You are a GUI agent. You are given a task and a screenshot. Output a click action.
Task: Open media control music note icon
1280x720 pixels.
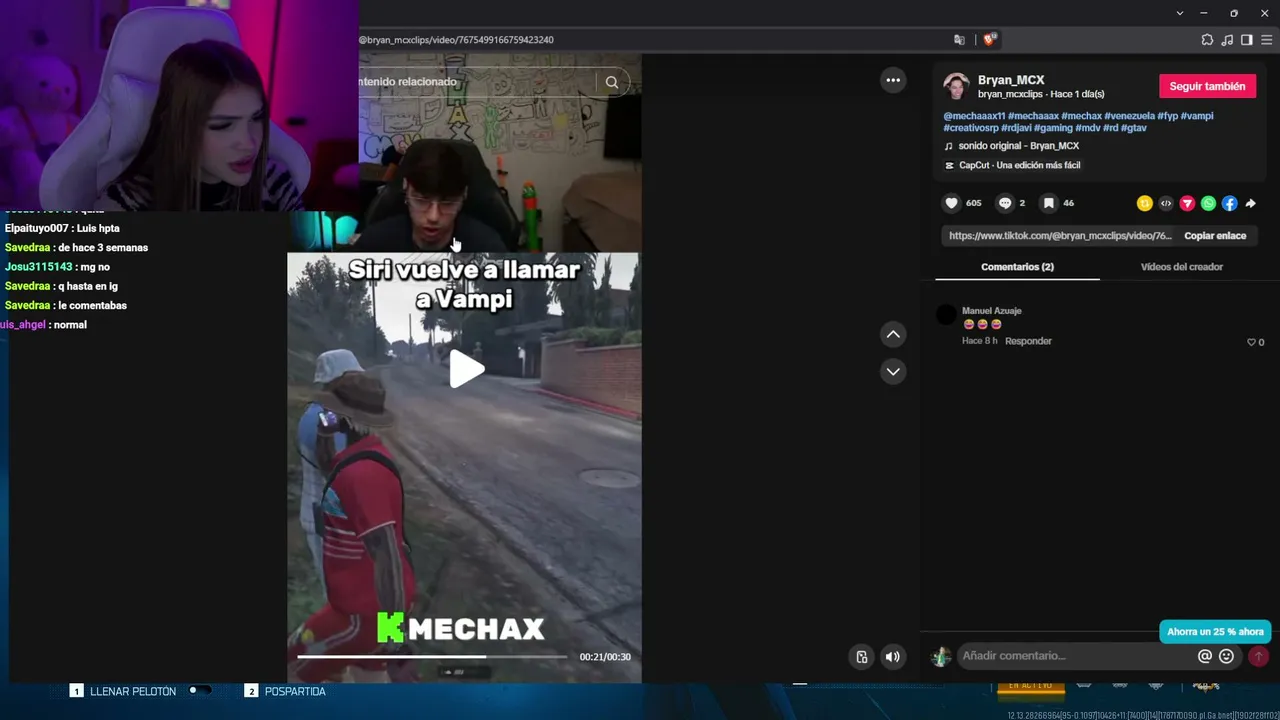[x=1227, y=40]
